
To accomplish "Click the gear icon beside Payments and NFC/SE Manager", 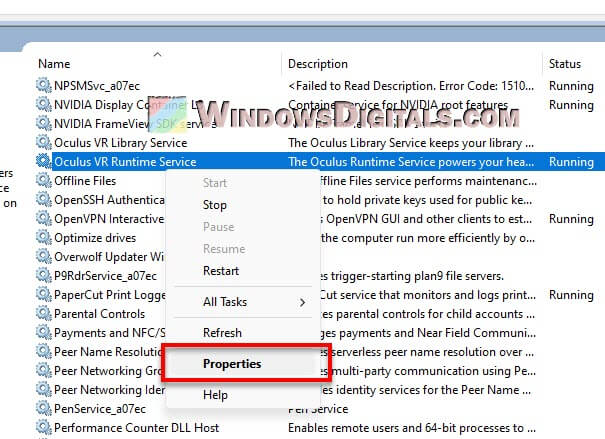I will [x=44, y=333].
